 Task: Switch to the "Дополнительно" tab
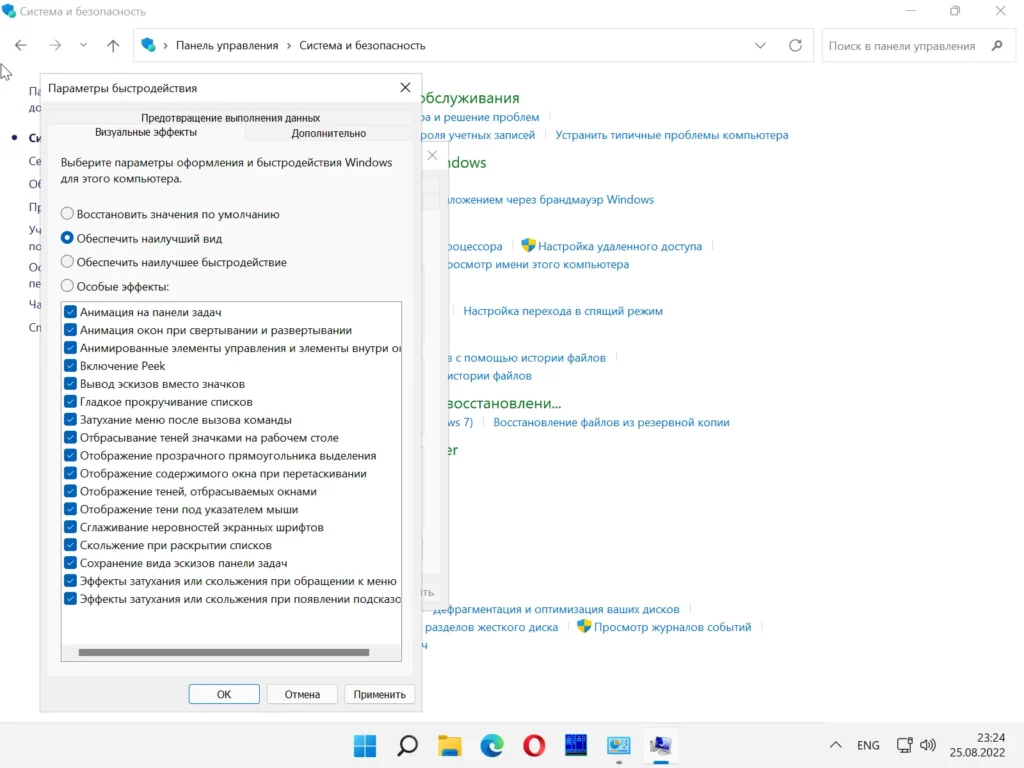point(328,133)
